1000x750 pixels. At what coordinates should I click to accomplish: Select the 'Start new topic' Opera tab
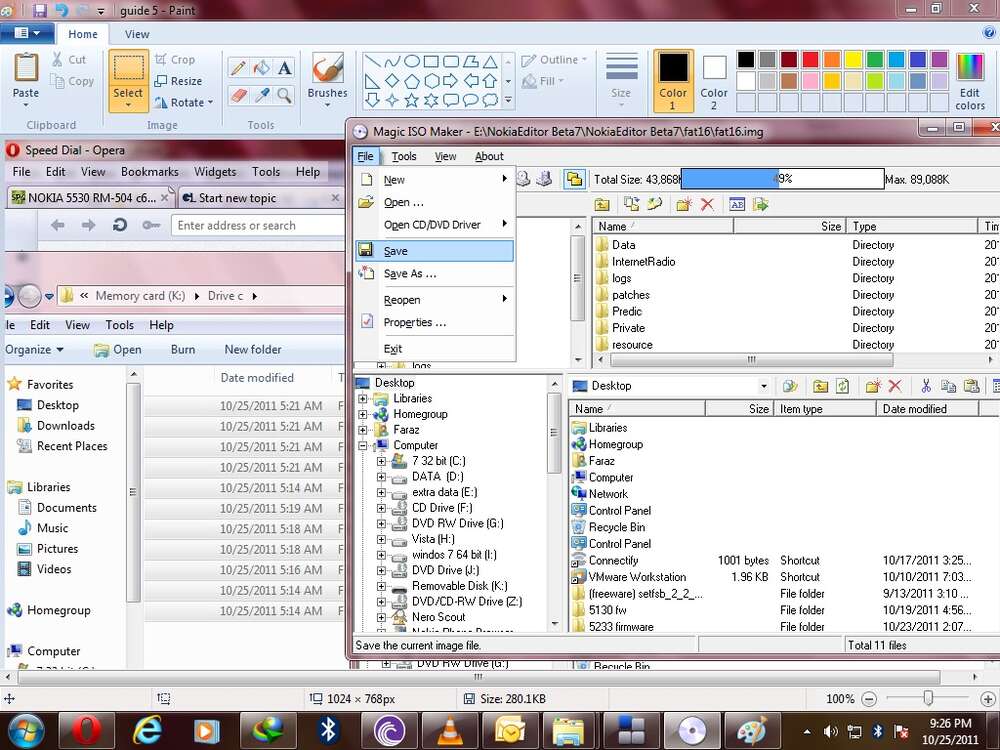260,198
